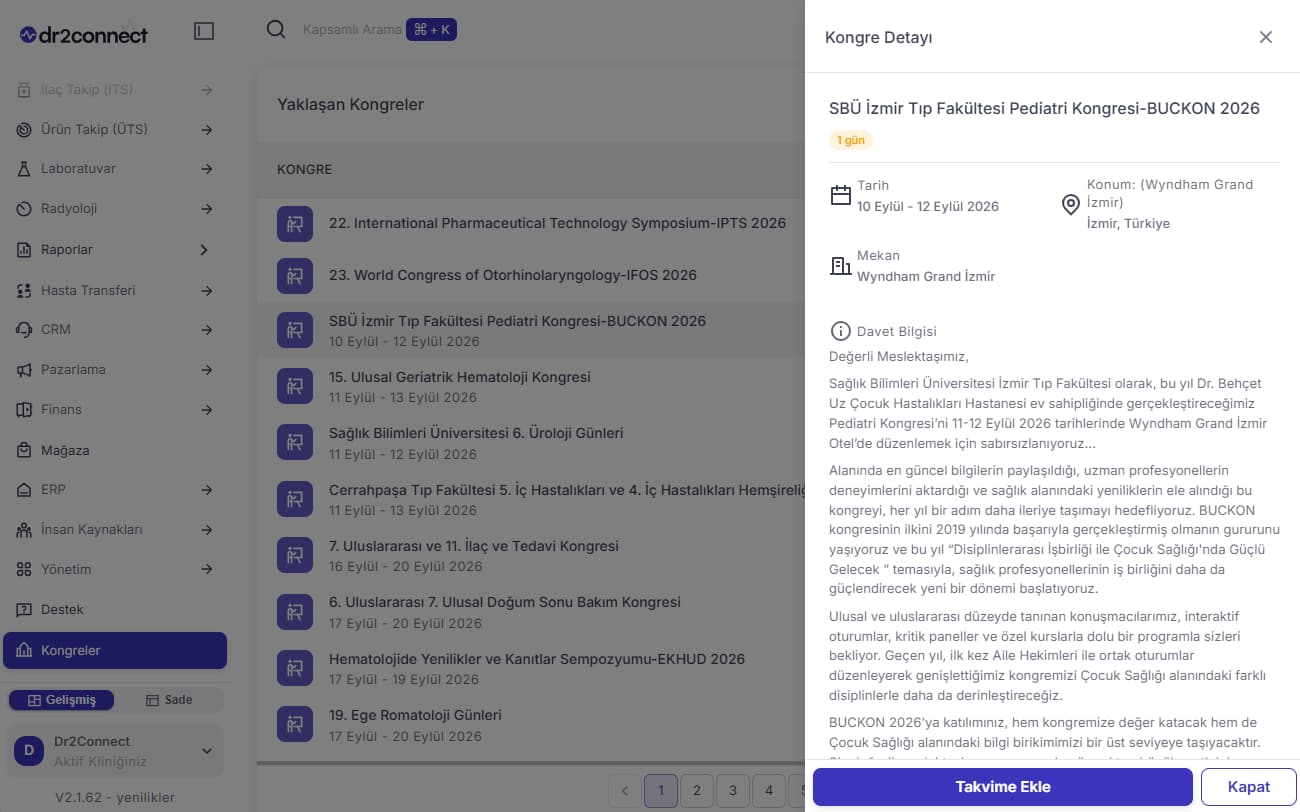This screenshot has width=1300, height=812.
Task: Click the search magnifier icon
Action: [276, 30]
